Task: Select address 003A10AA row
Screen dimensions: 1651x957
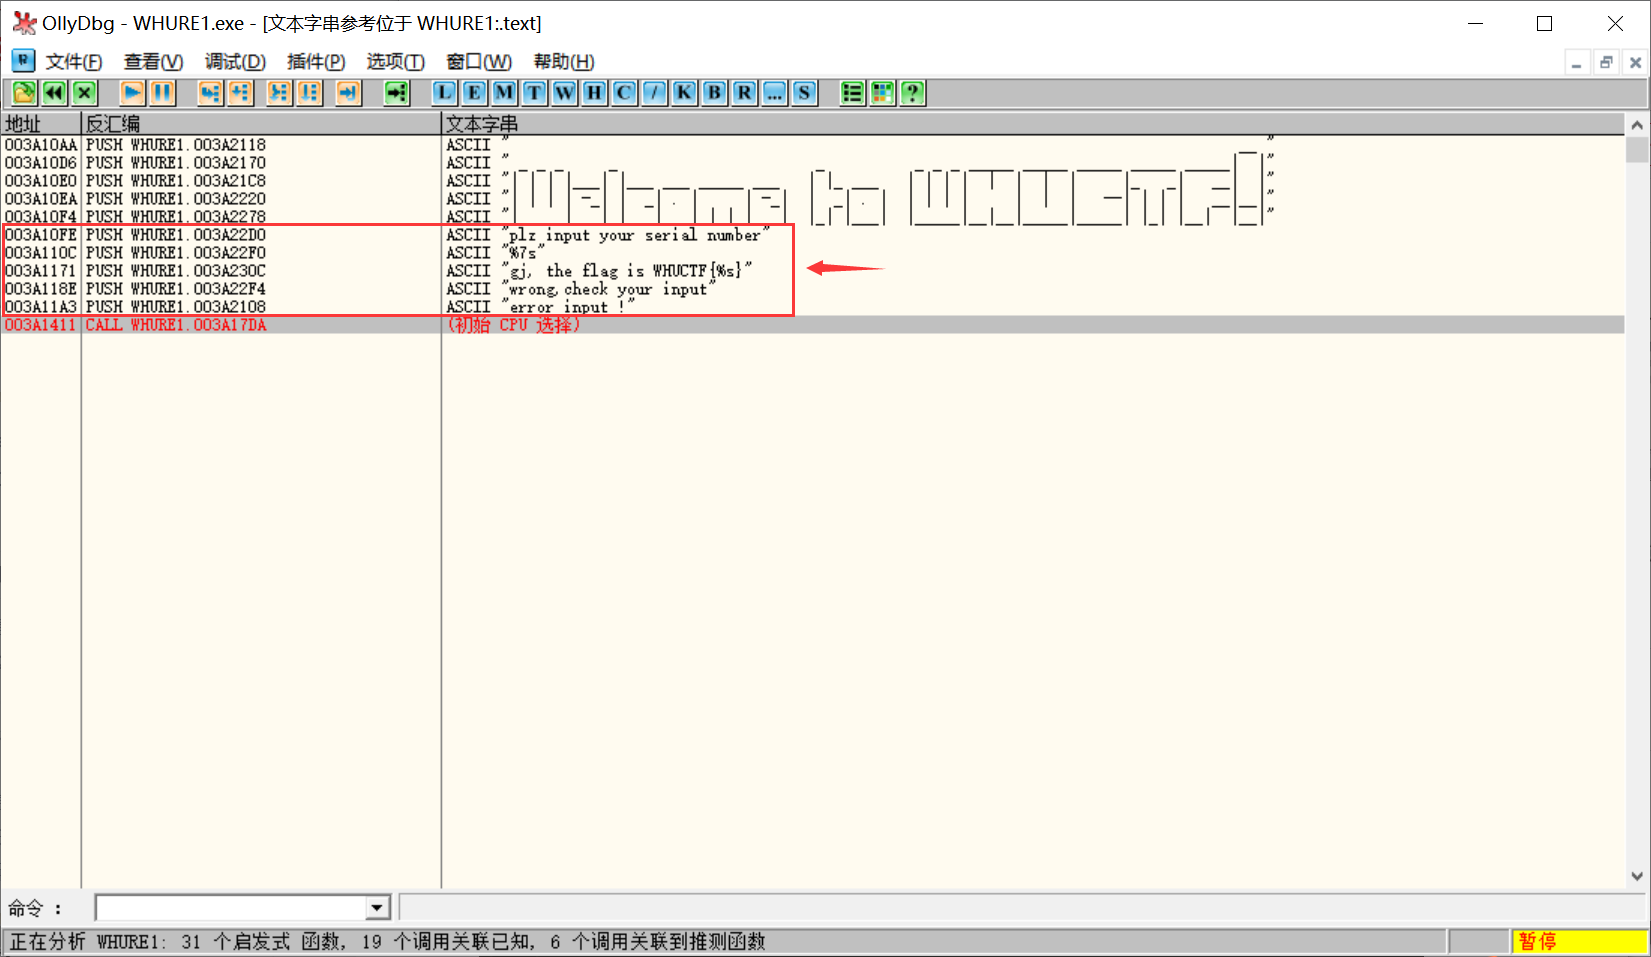Action: (812, 145)
